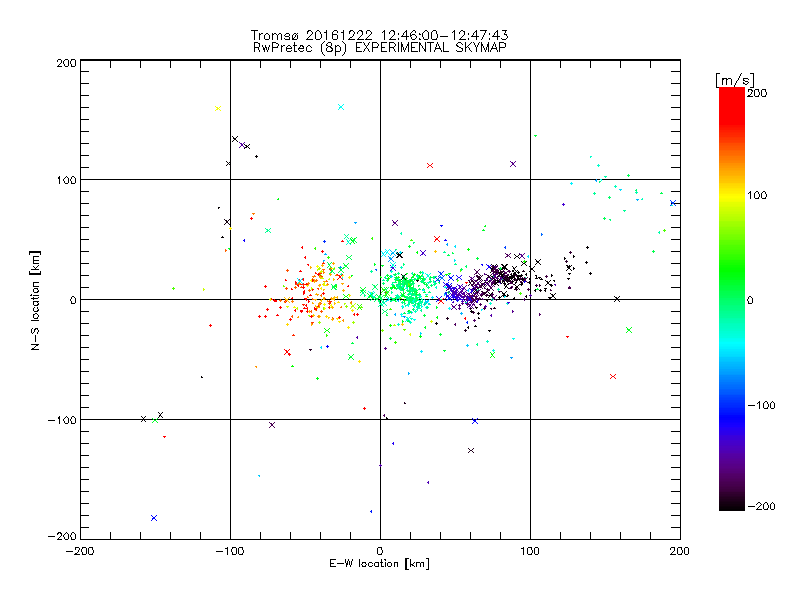Click the x-axis tick label "-100"

click(230, 551)
